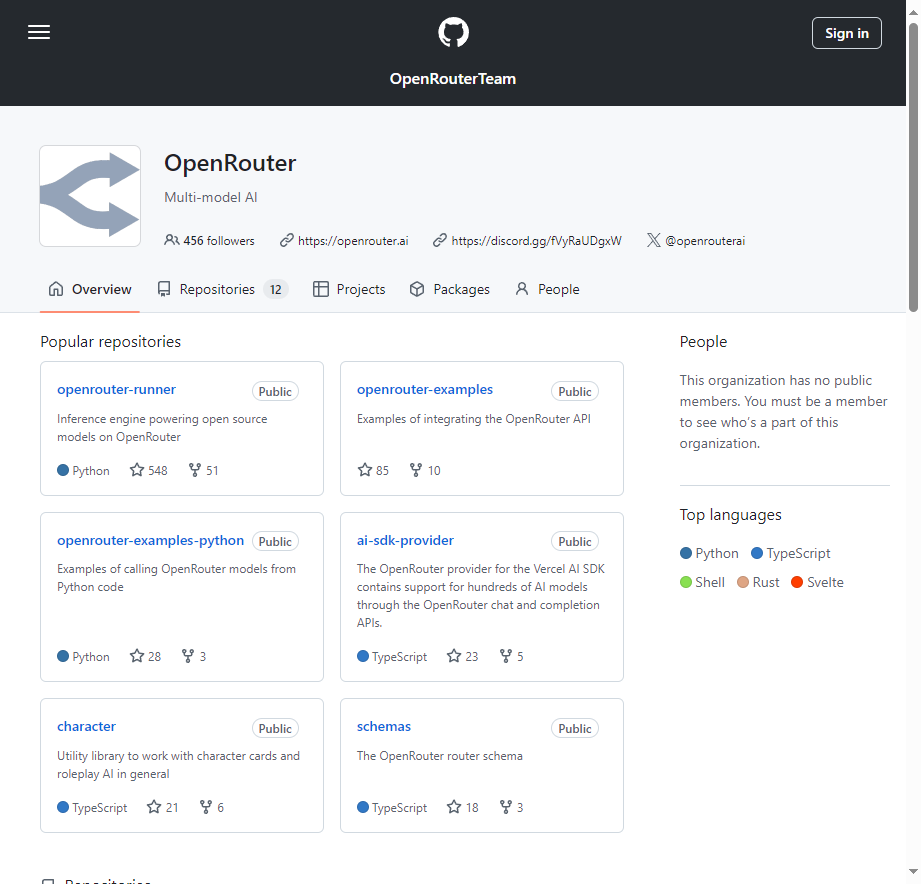Click the page's vertical scrollbar thumb
Viewport: 921px width, 884px height.
click(x=913, y=167)
